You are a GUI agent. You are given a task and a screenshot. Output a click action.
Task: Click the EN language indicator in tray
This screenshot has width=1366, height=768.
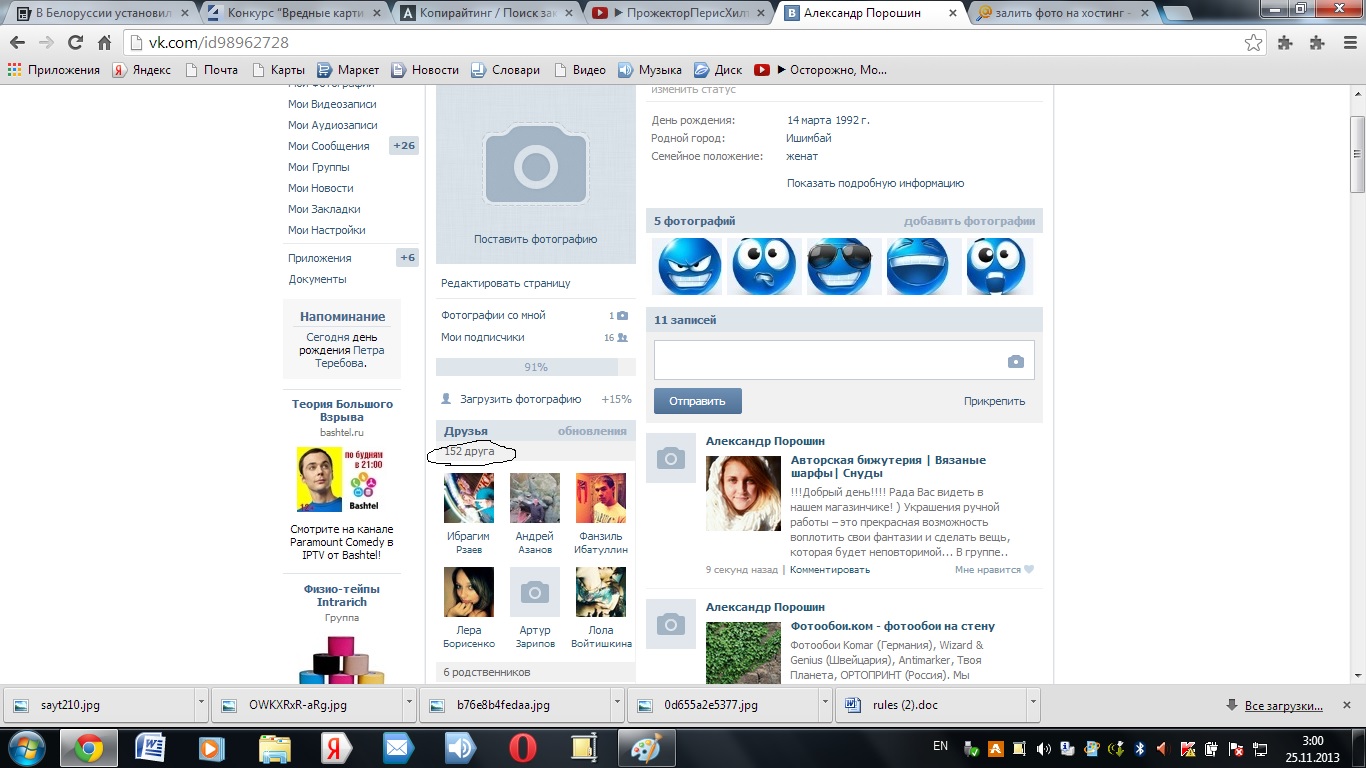(940, 746)
